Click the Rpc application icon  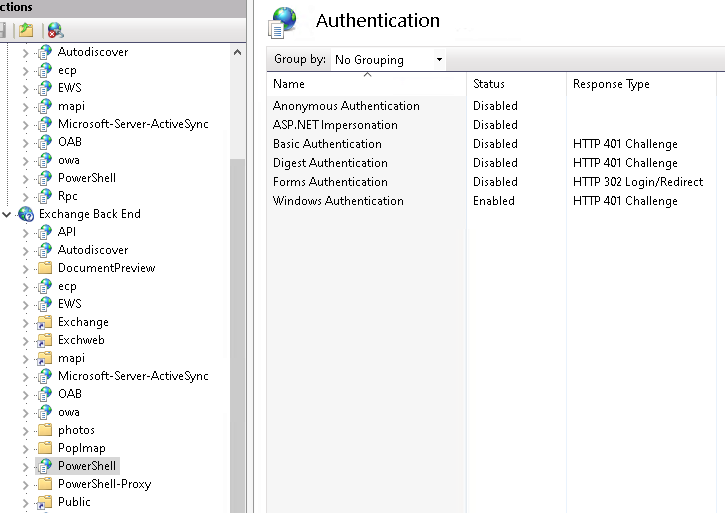[x=45, y=196]
